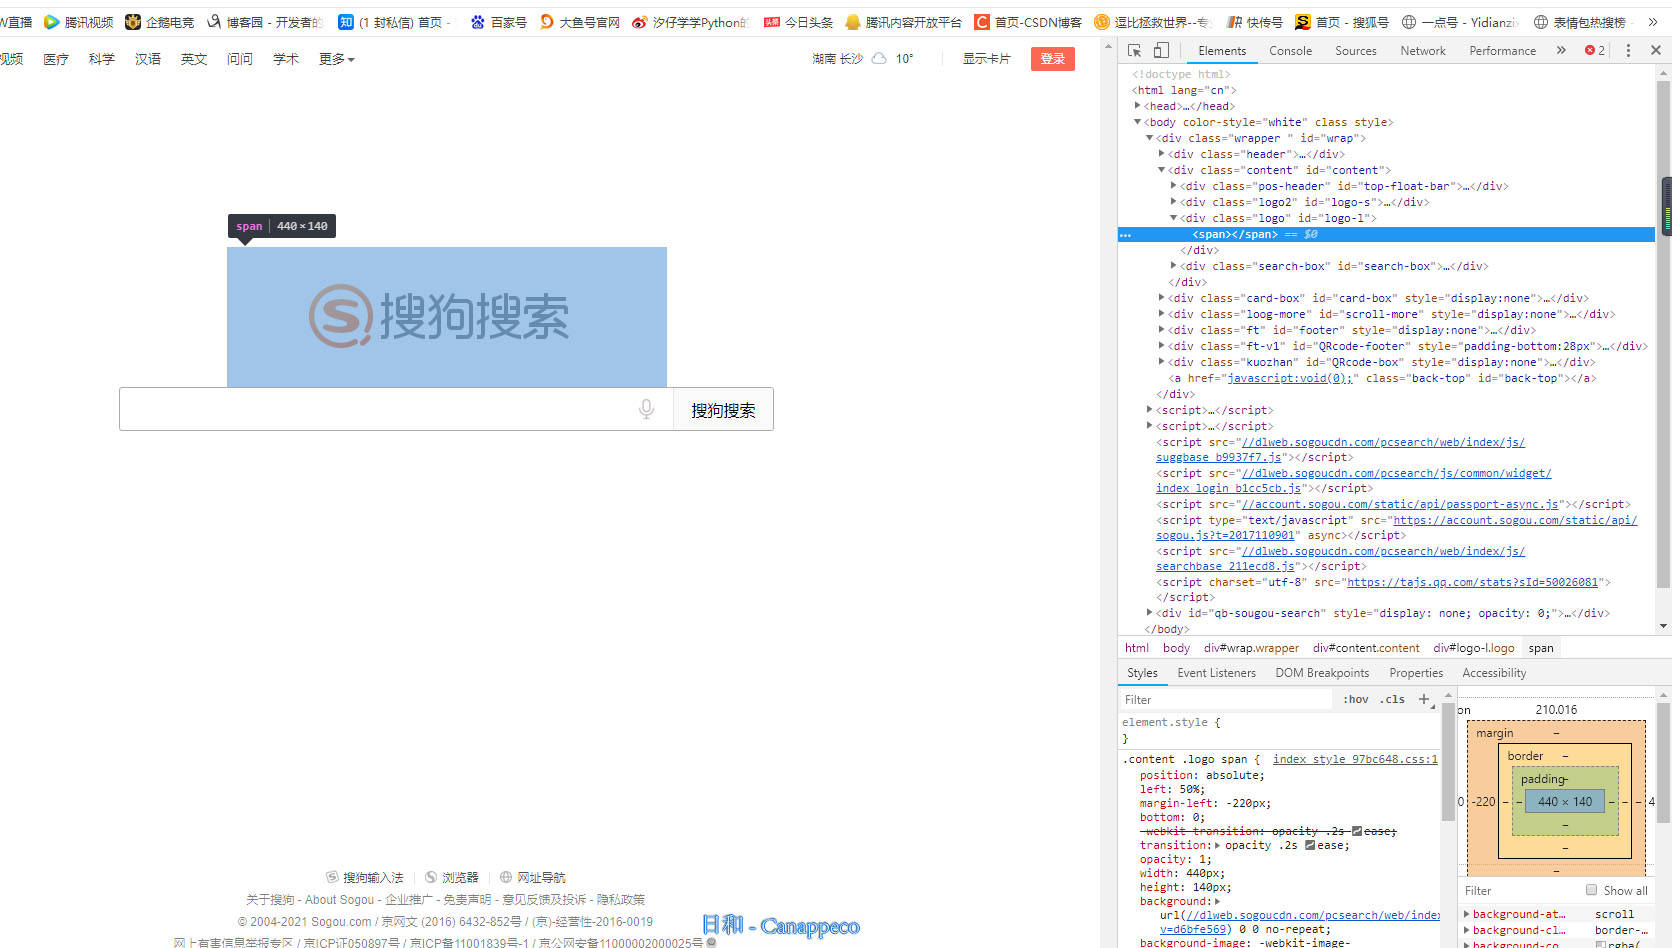Open the DevTools three-dot options menu
Screen dimensions: 1672x948
pos(1628,50)
